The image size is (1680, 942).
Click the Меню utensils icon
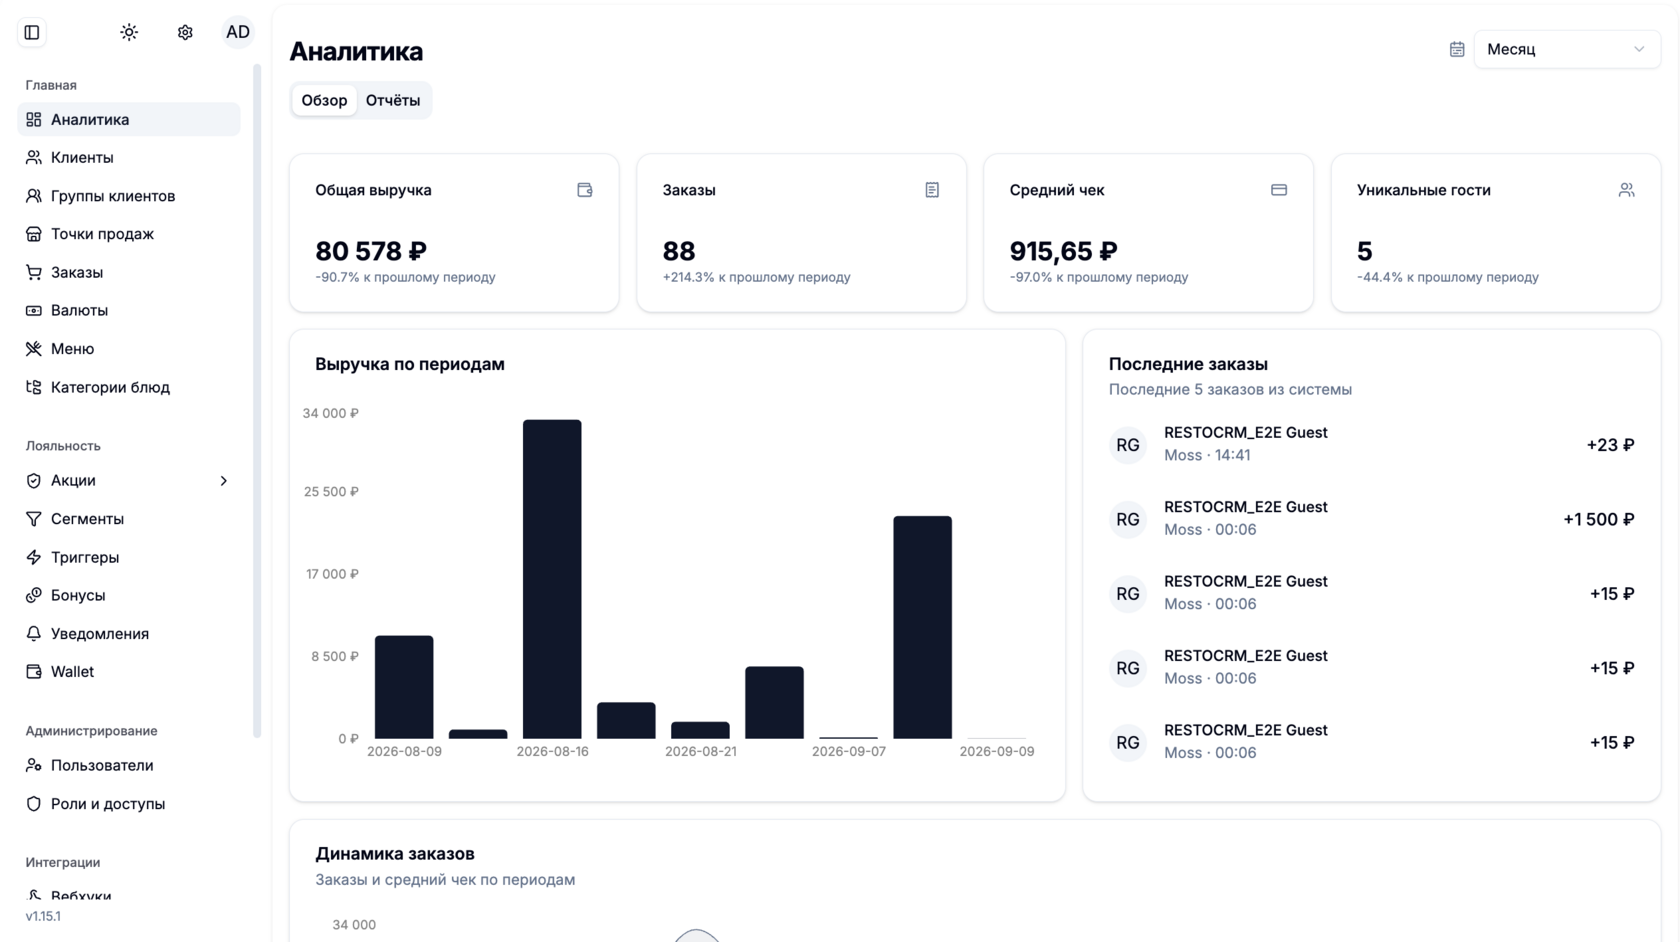(34, 349)
